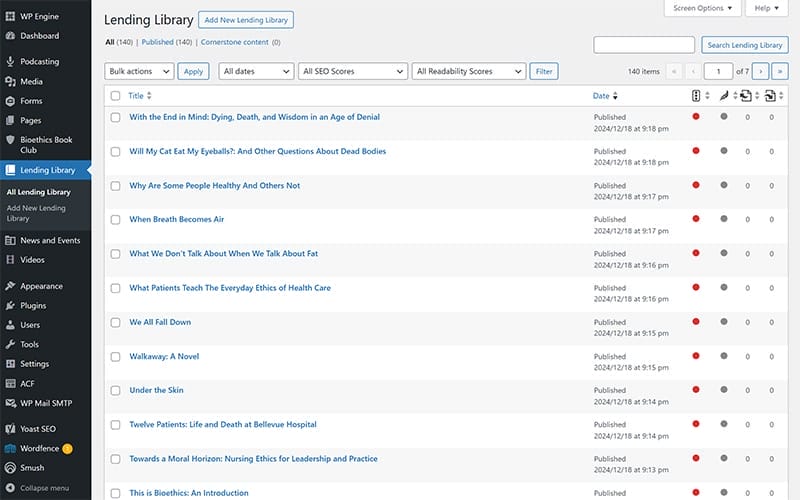Sort by outgoing internal links icon

[746, 96]
